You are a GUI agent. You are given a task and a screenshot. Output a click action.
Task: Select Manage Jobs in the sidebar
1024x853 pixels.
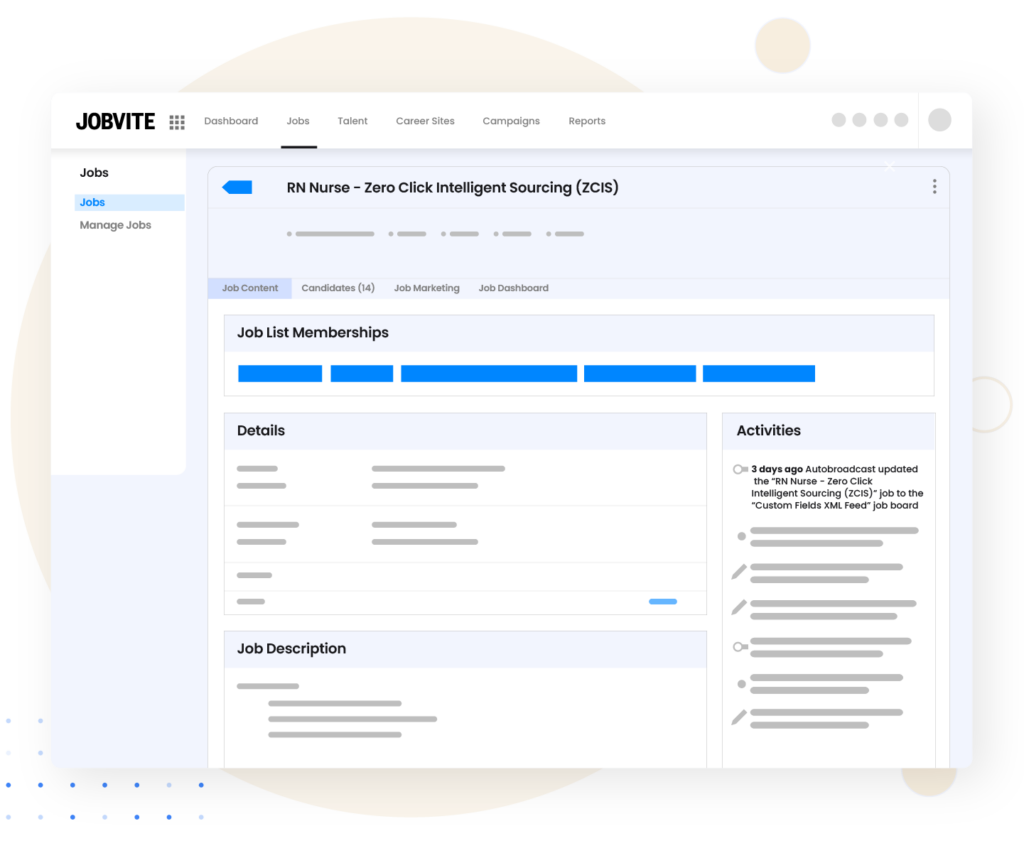click(x=115, y=225)
